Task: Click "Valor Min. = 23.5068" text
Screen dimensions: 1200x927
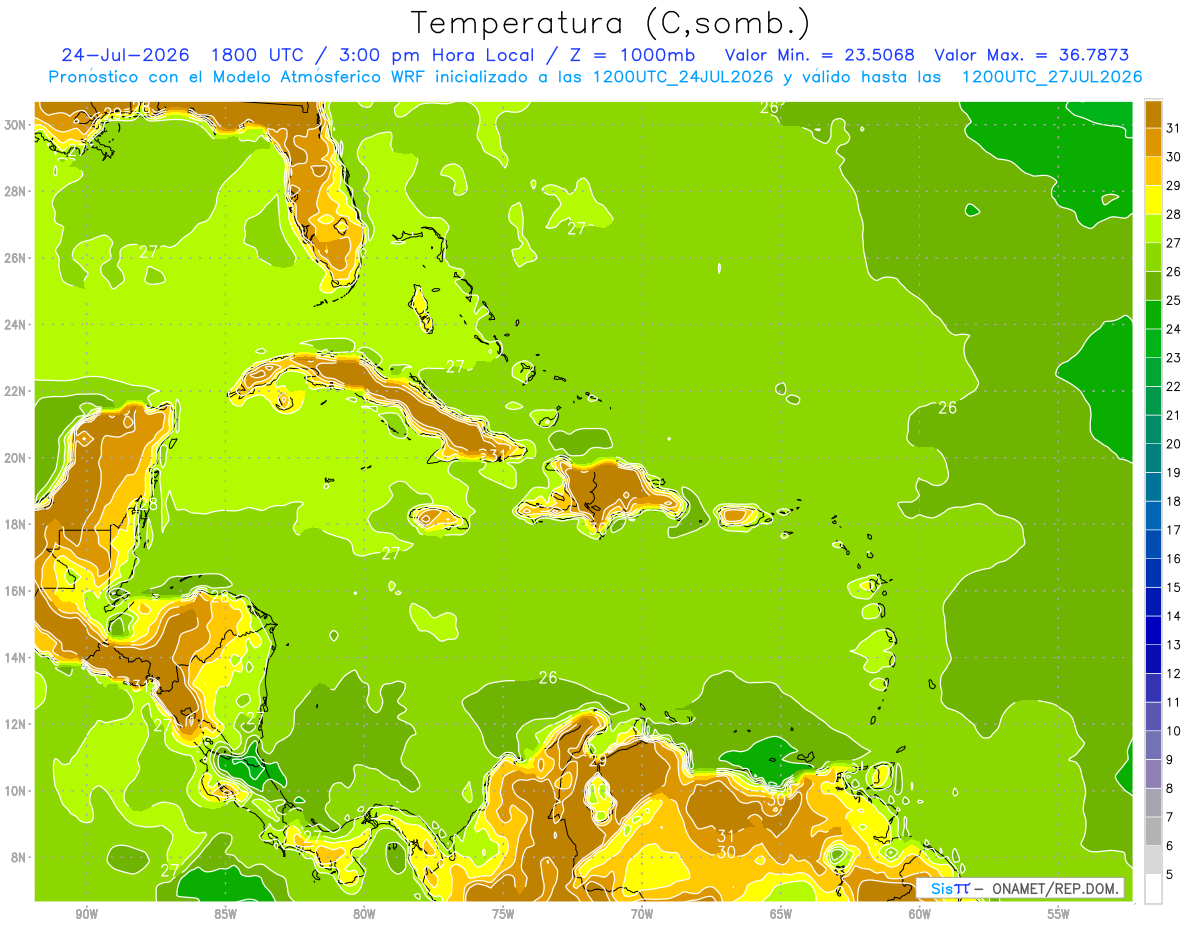Action: click(x=819, y=55)
